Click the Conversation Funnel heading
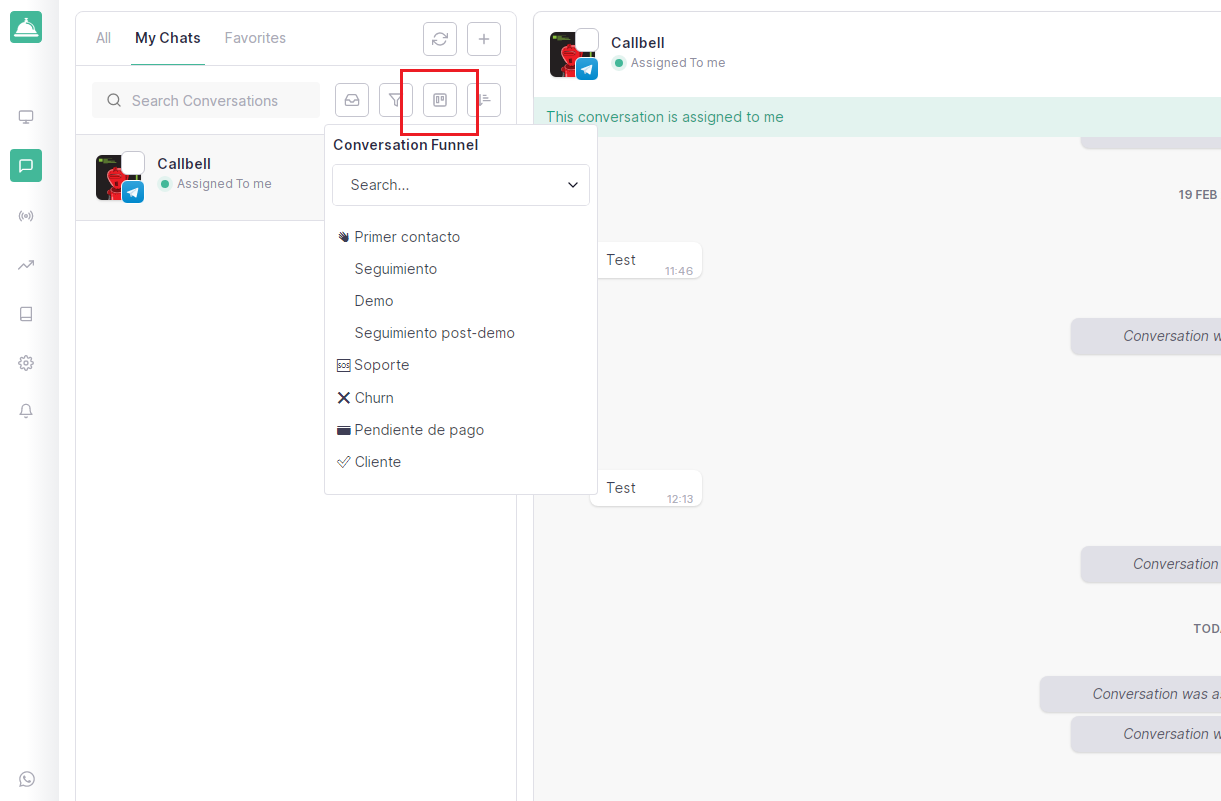Viewport: 1221px width, 801px height. tap(406, 145)
